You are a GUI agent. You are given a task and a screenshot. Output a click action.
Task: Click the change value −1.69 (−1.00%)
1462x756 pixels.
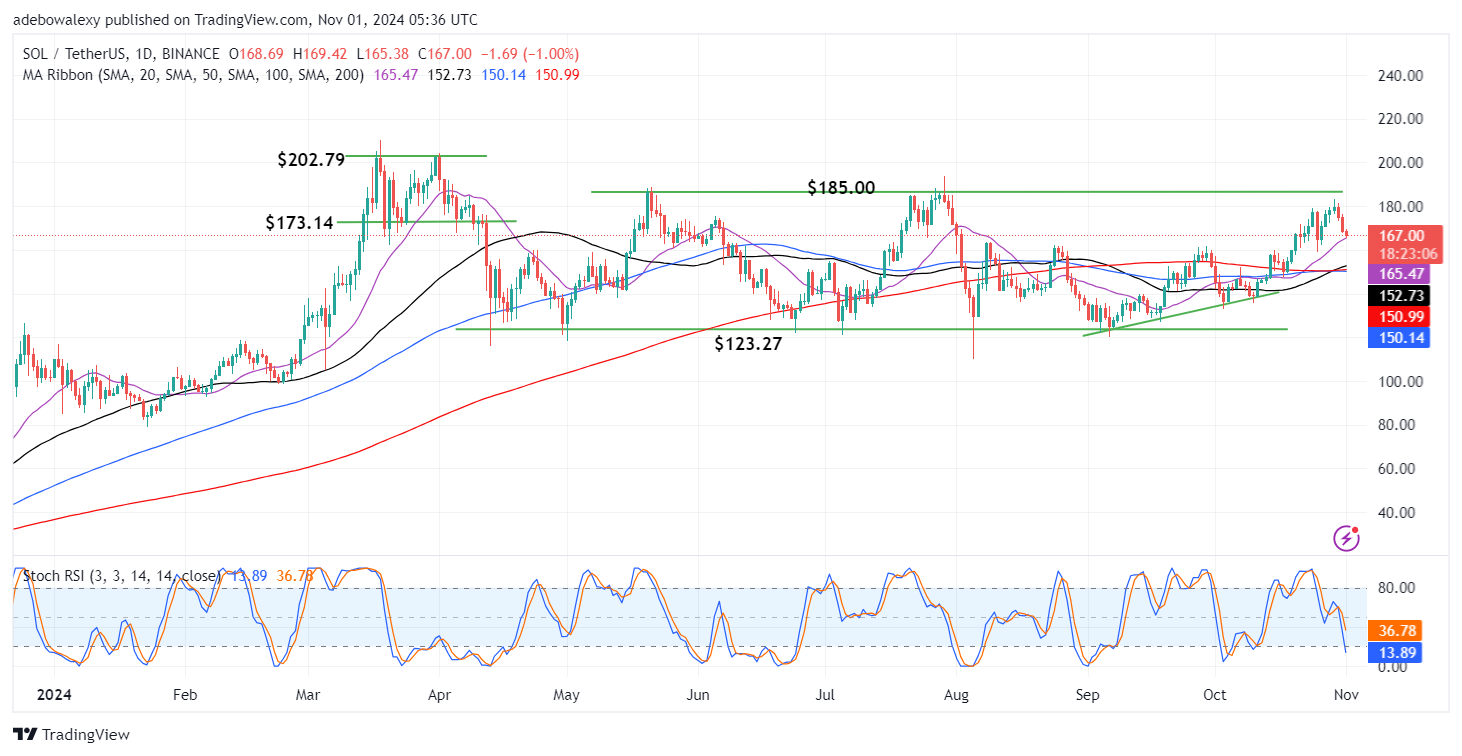530,54
